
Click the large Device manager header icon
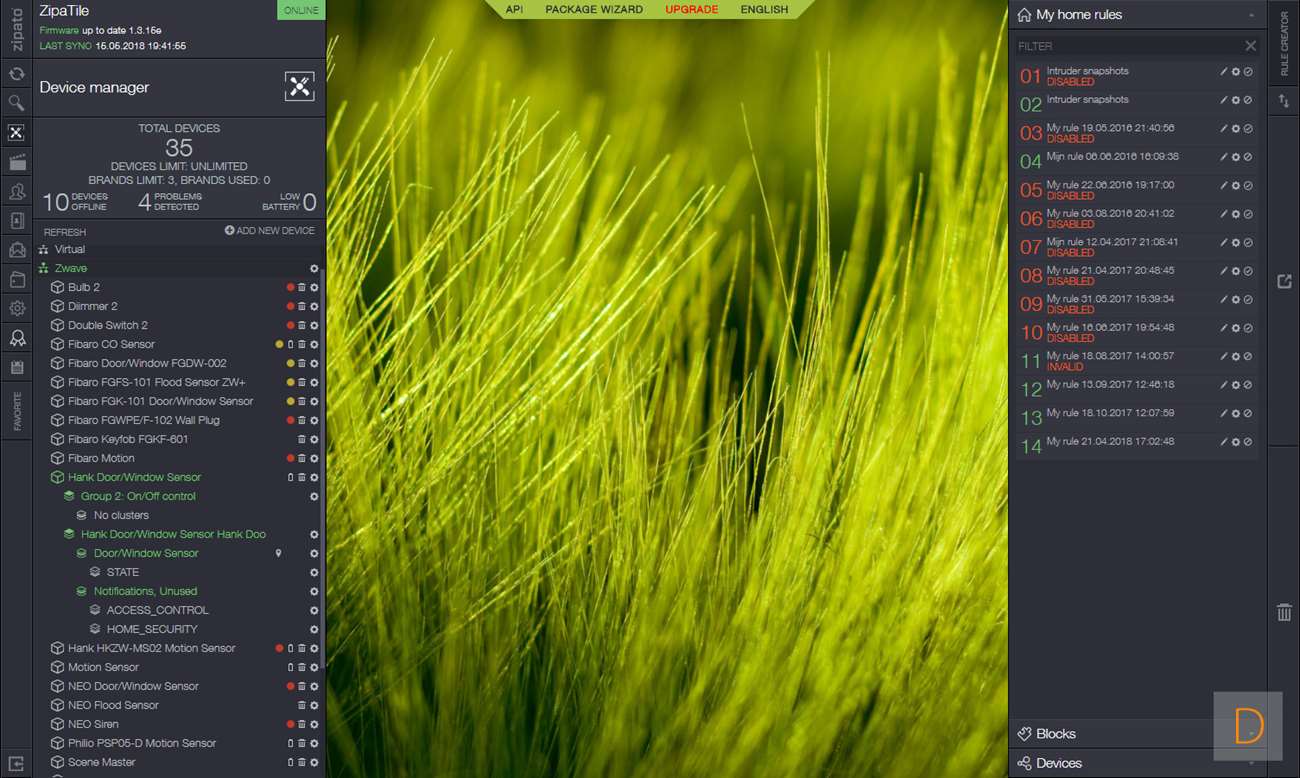300,87
